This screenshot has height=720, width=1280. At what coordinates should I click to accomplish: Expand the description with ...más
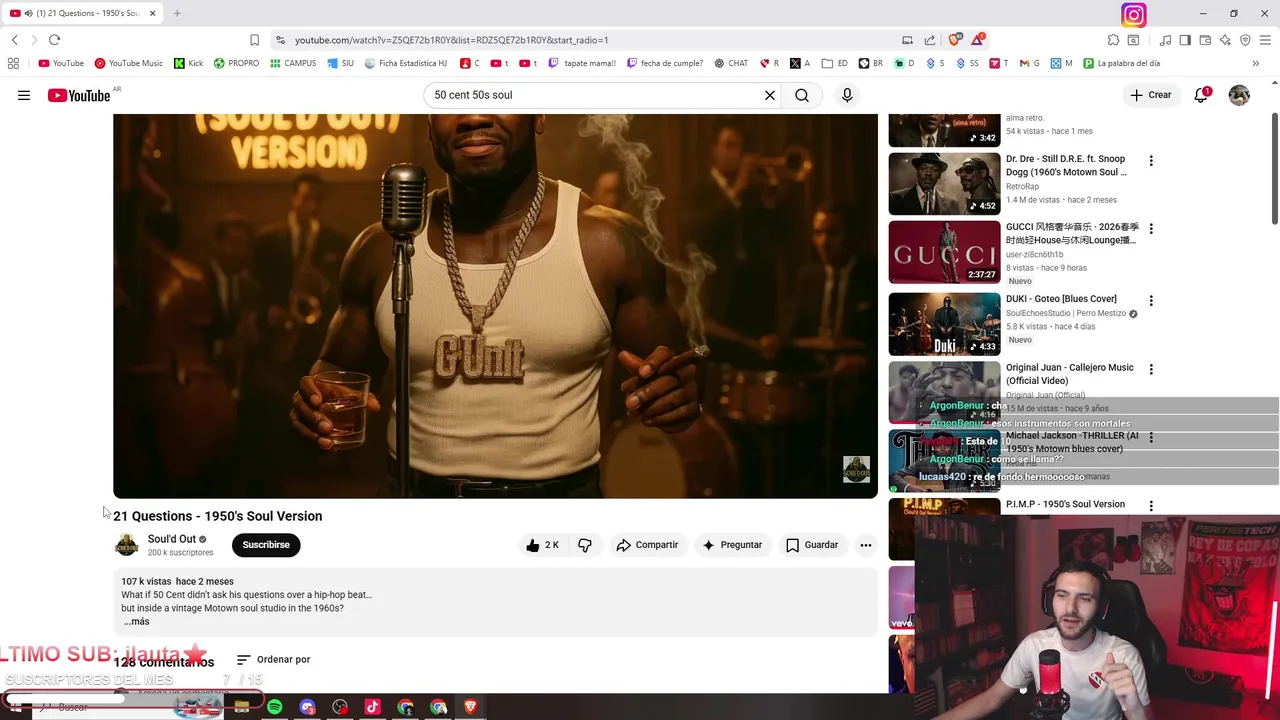click(135, 621)
